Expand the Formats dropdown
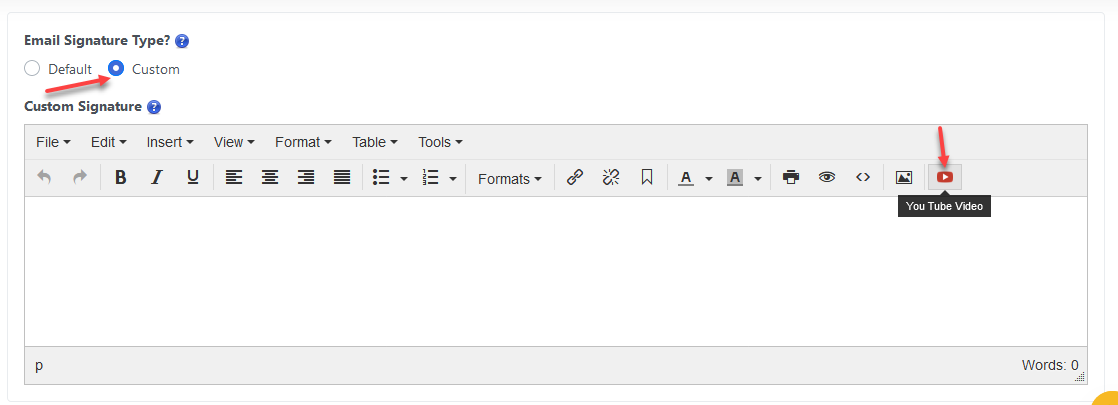Image resolution: width=1118 pixels, height=405 pixels. (510, 179)
